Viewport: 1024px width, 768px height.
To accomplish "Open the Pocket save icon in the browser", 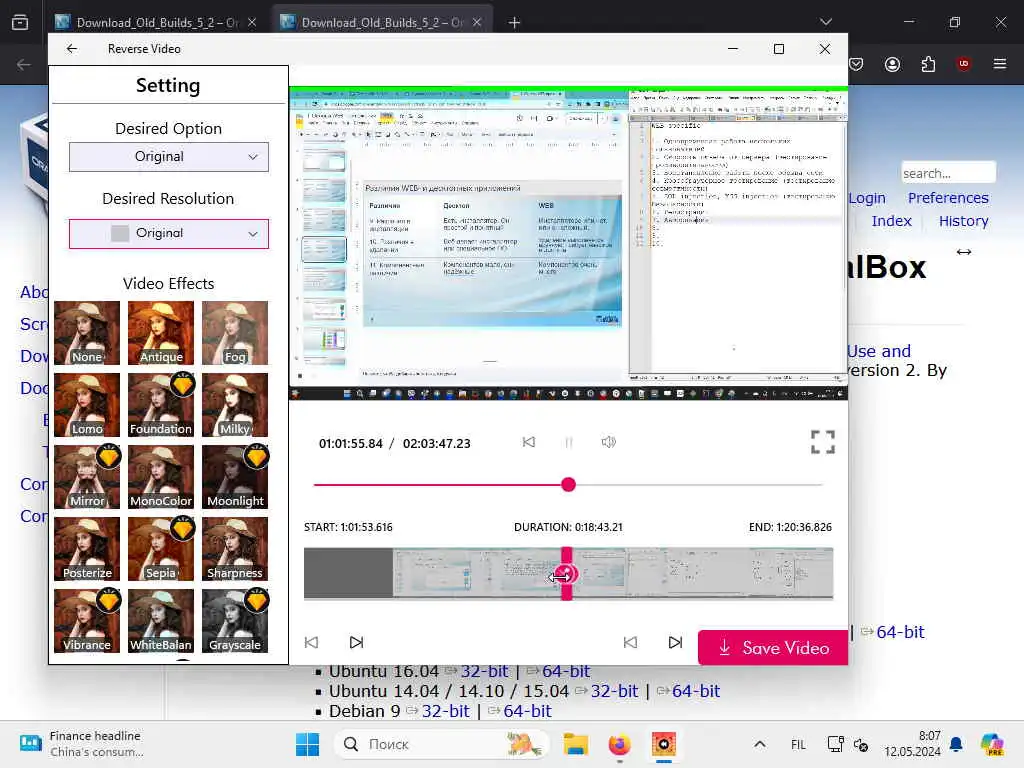I will coord(856,64).
